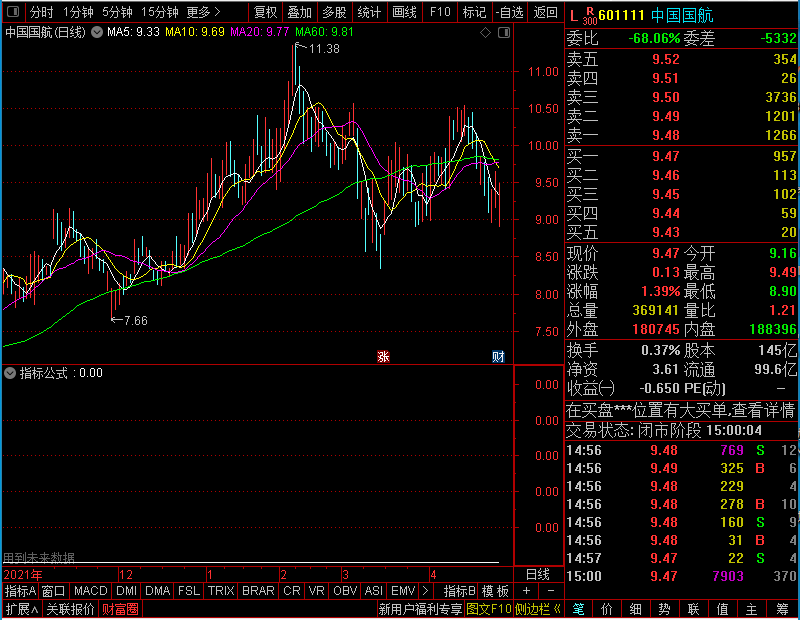Select the 5分钟 period
The height and width of the screenshot is (620, 800).
[x=117, y=12]
